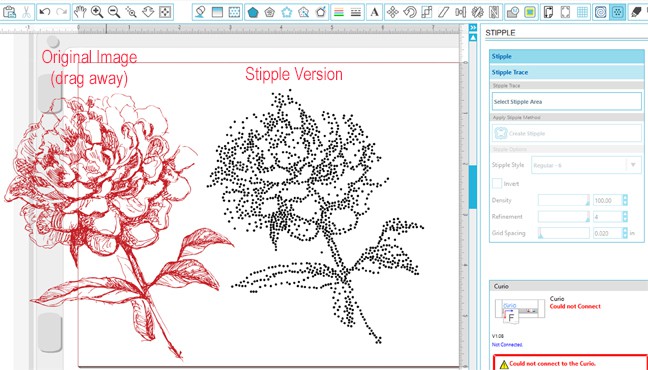Expand the Stipple section header
648x370 pixels.
coord(567,56)
